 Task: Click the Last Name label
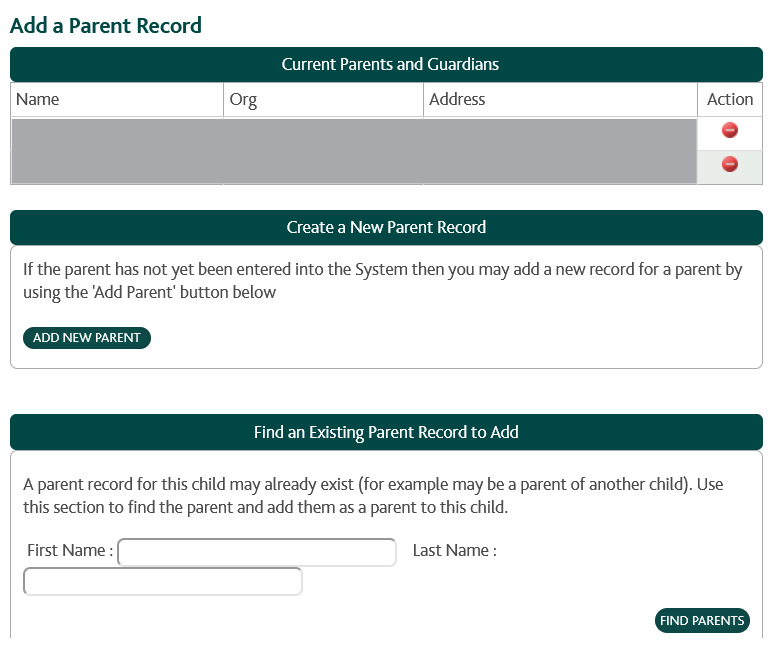[x=455, y=550]
